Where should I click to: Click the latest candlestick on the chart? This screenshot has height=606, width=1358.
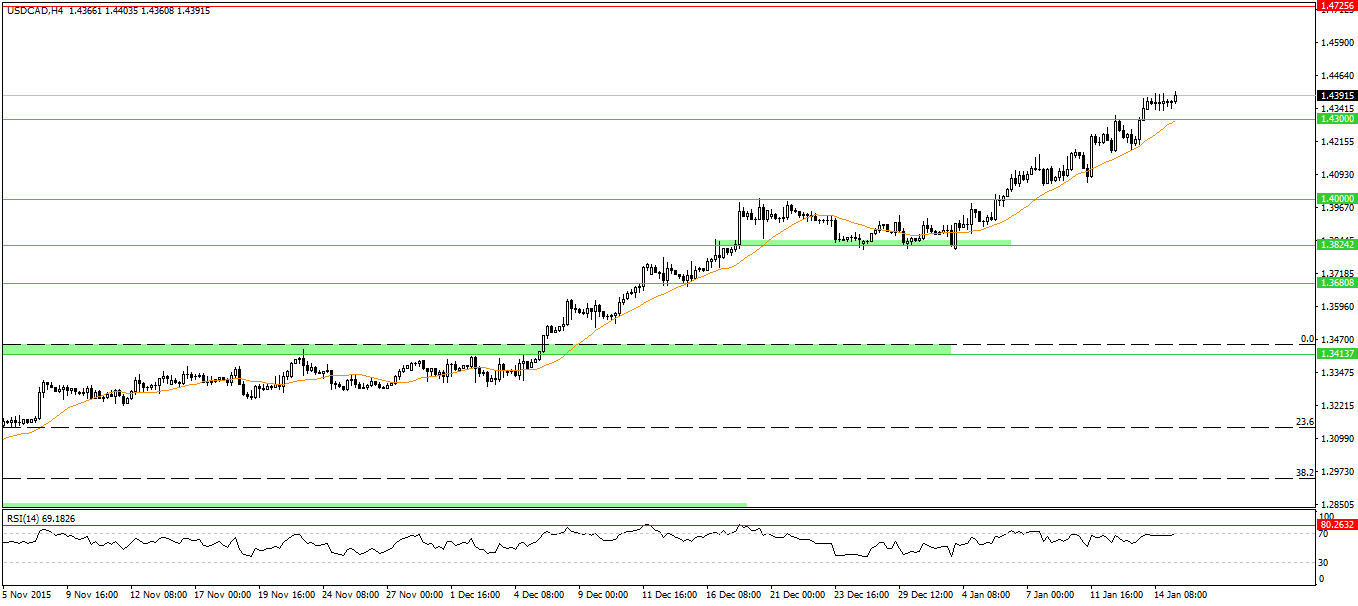tap(1176, 97)
